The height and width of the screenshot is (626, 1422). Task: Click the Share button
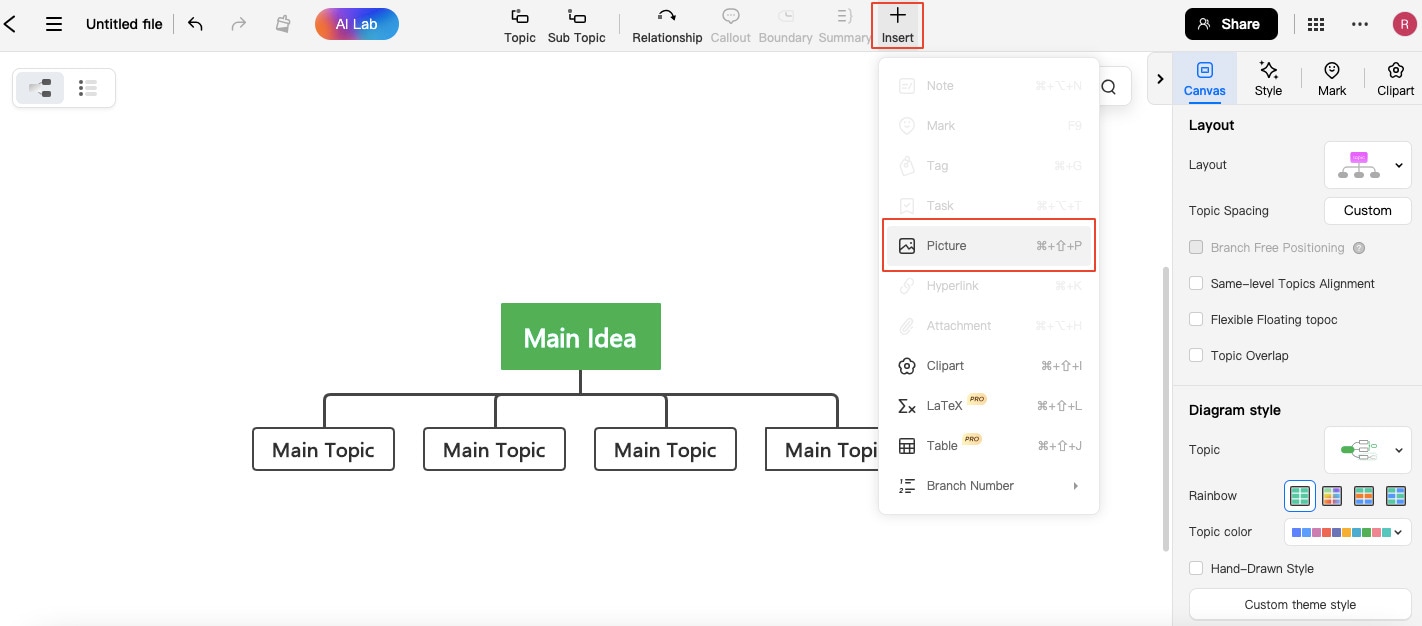(1230, 24)
